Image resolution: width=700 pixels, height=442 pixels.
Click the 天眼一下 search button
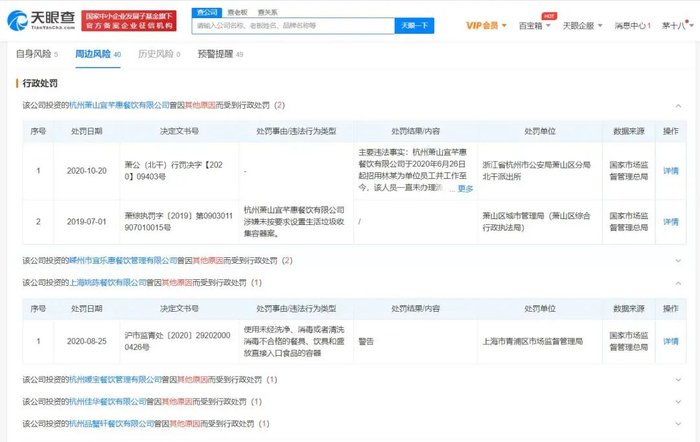[414, 27]
